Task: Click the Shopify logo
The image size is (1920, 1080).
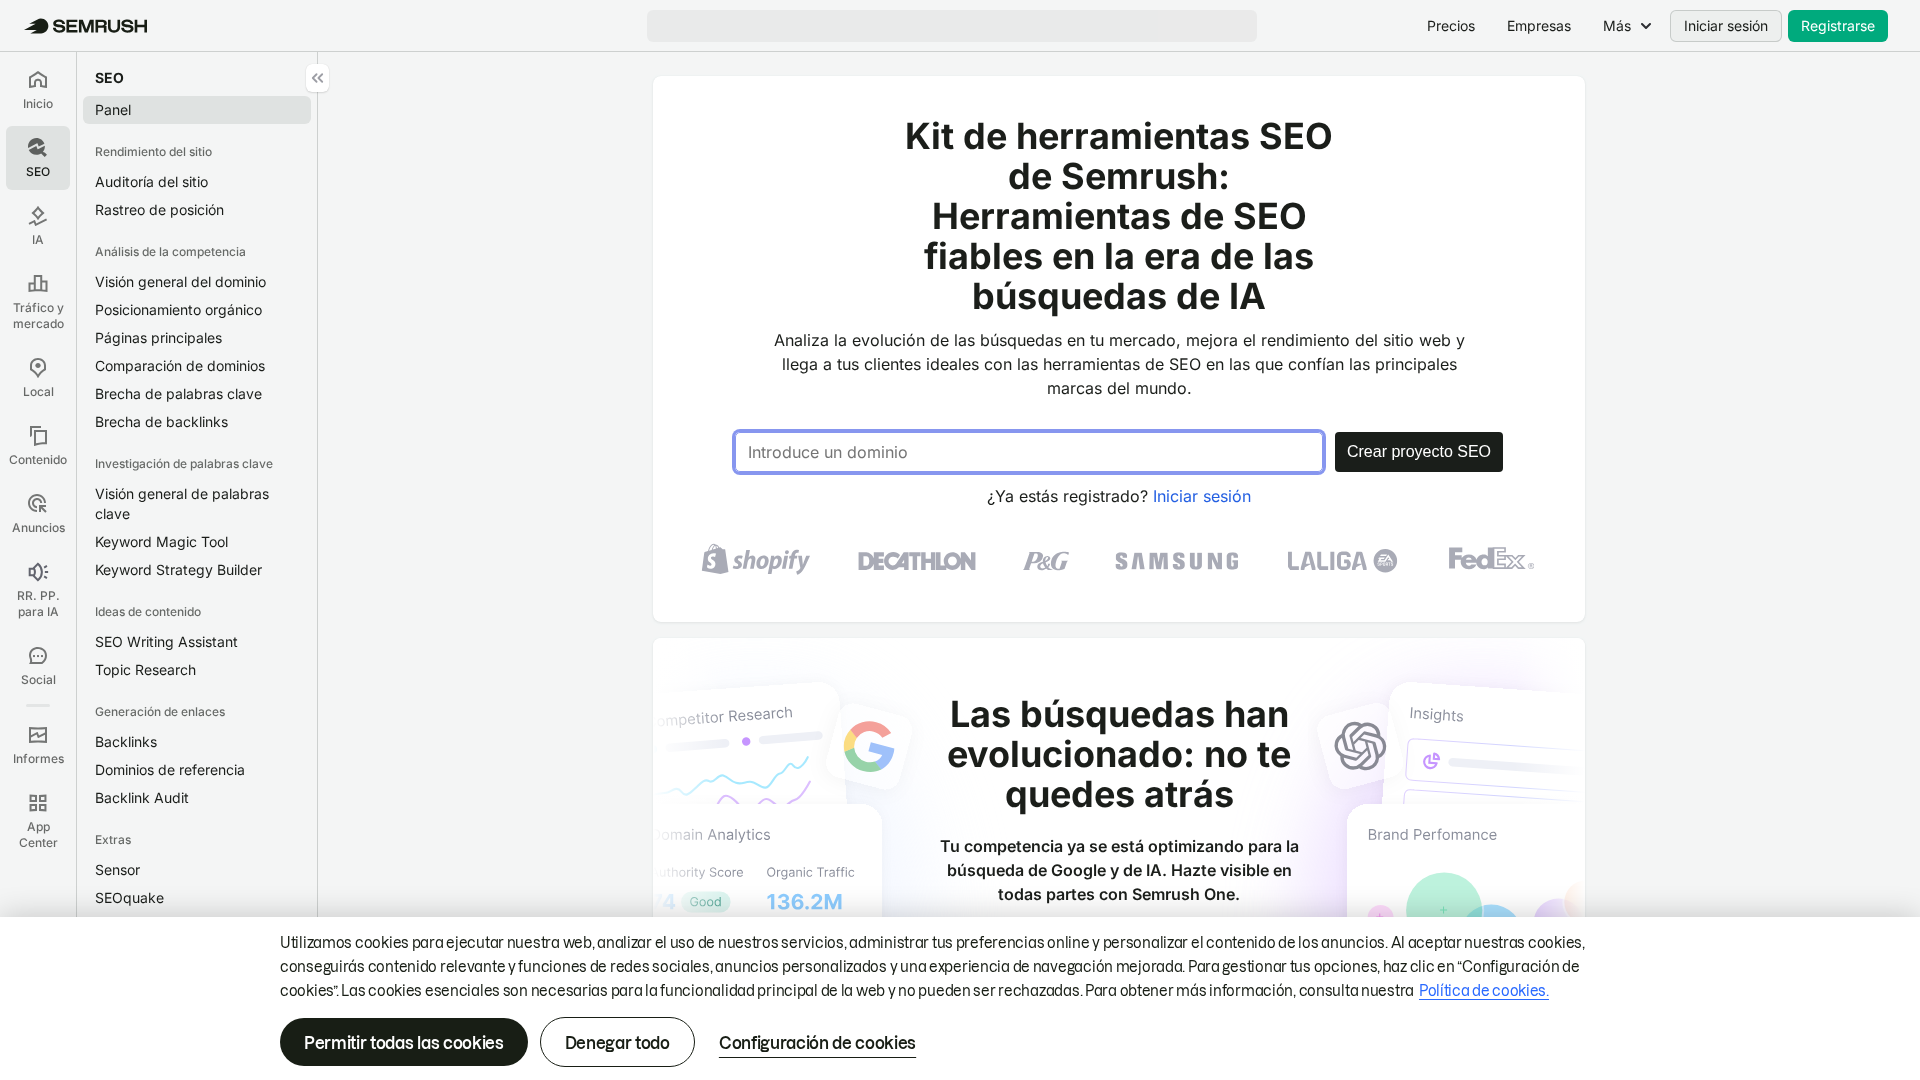Action: pos(756,559)
